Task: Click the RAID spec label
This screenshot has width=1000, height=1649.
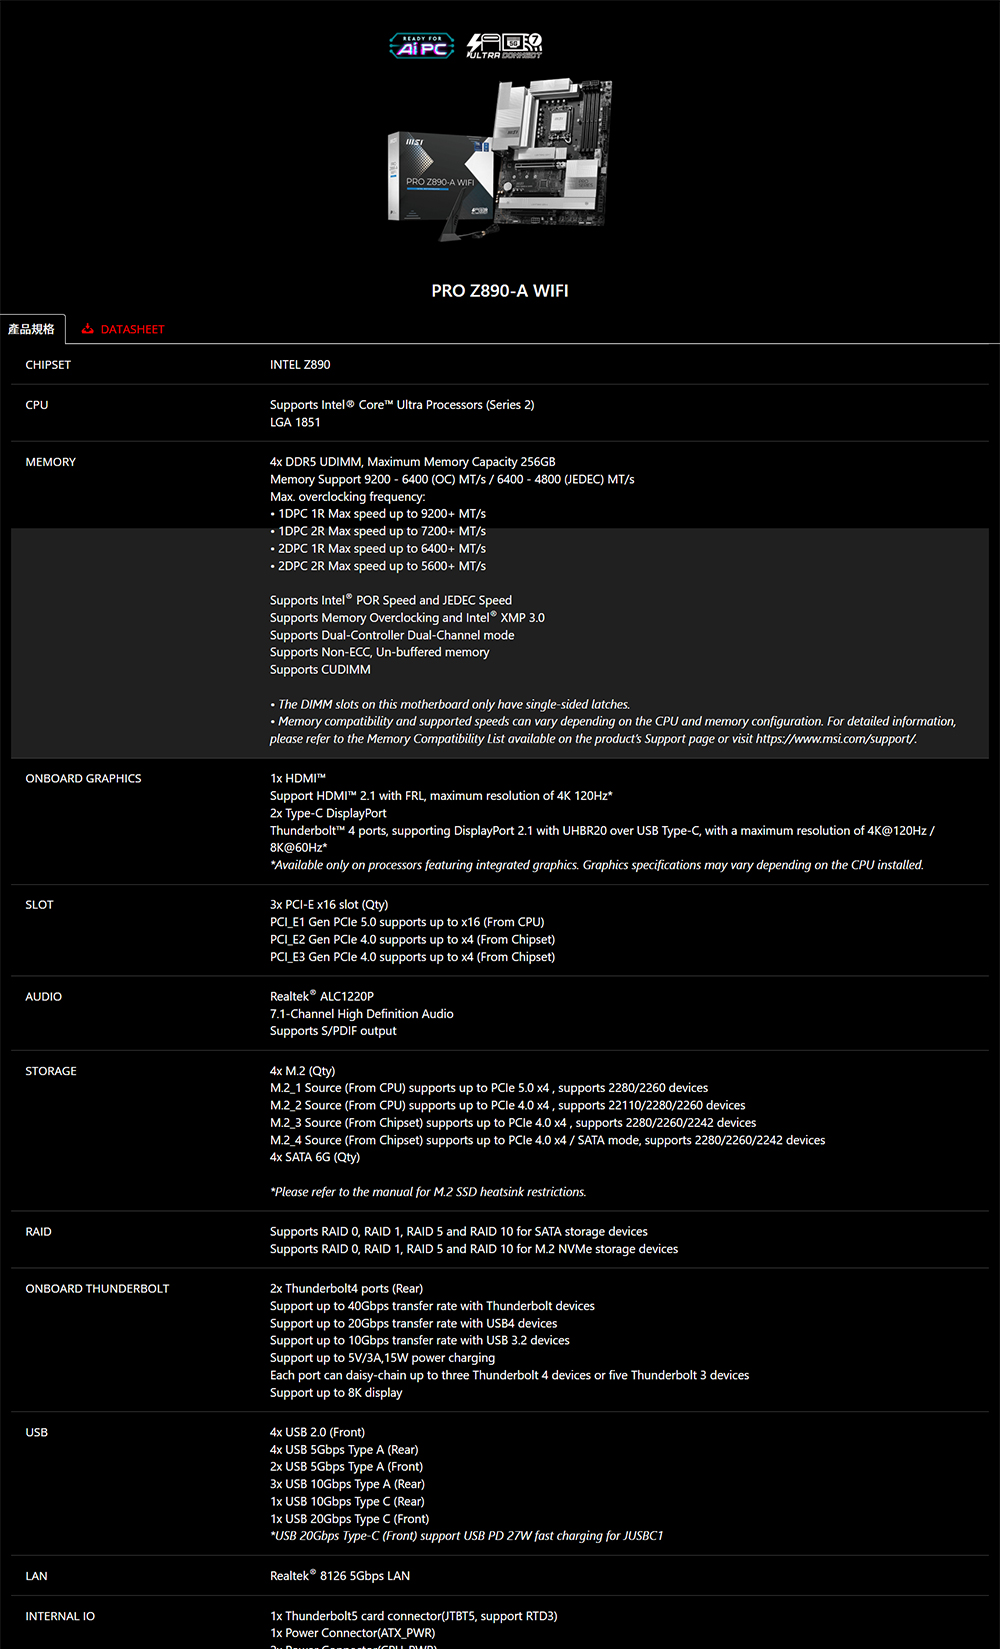Action: tap(38, 1232)
